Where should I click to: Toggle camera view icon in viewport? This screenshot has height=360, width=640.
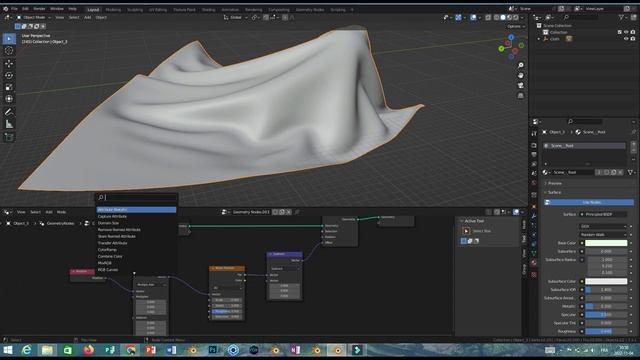coord(521,85)
